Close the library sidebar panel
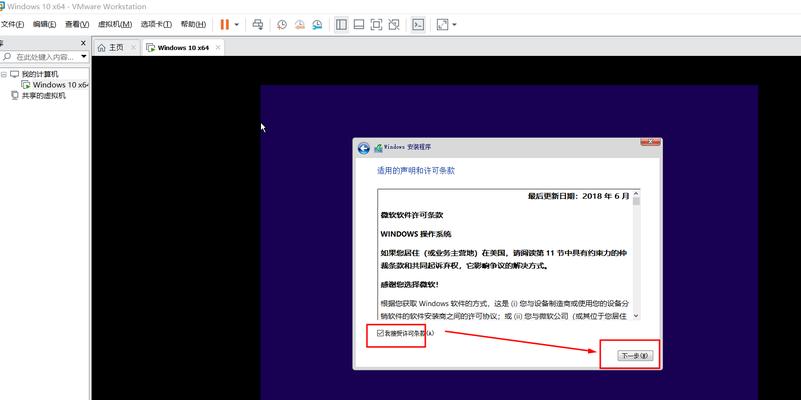Image resolution: width=801 pixels, height=400 pixels. (83, 43)
